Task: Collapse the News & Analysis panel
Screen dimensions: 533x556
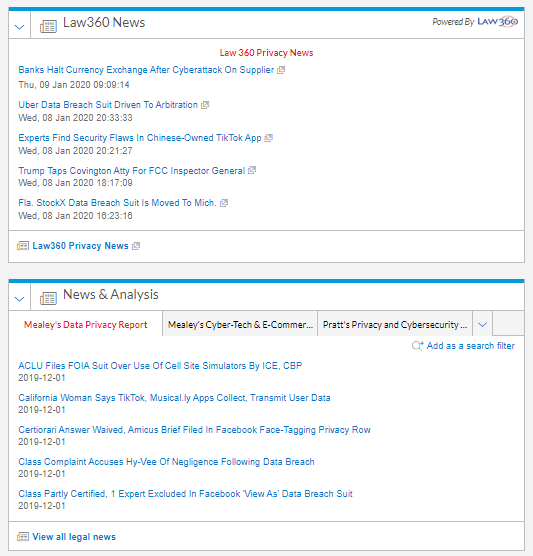Action: click(x=20, y=299)
